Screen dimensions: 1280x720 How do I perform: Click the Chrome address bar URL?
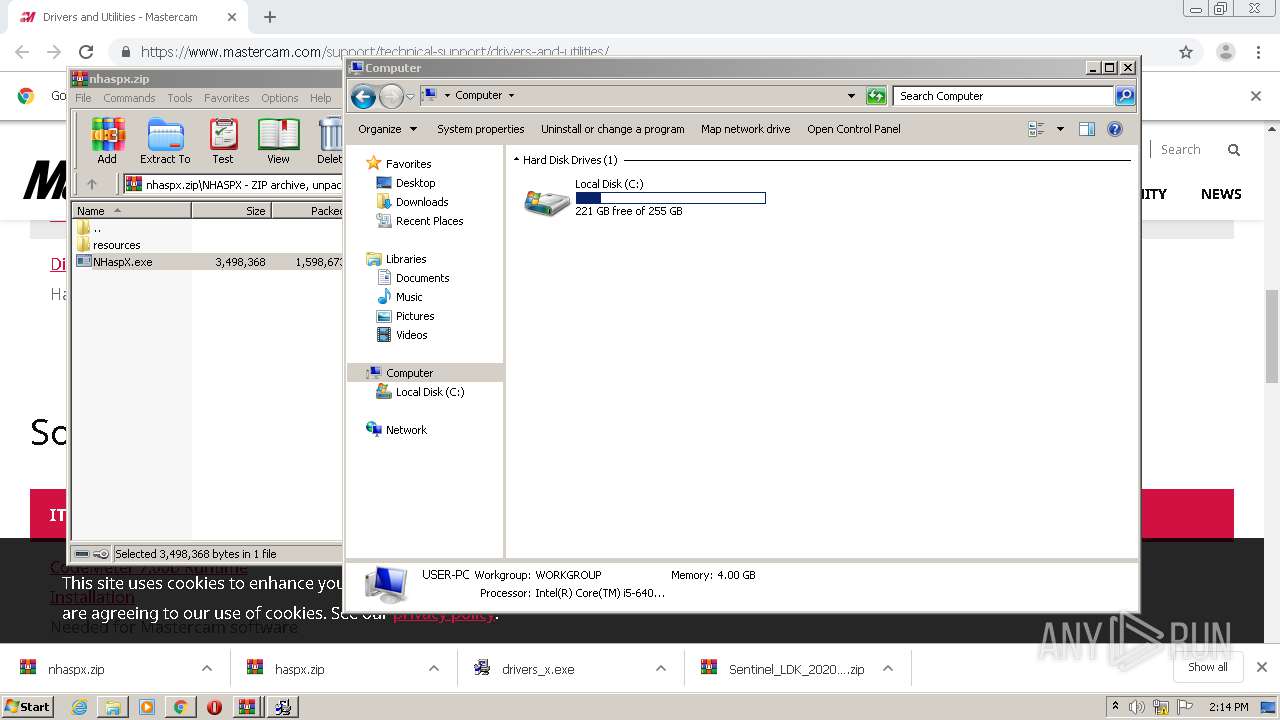point(375,52)
